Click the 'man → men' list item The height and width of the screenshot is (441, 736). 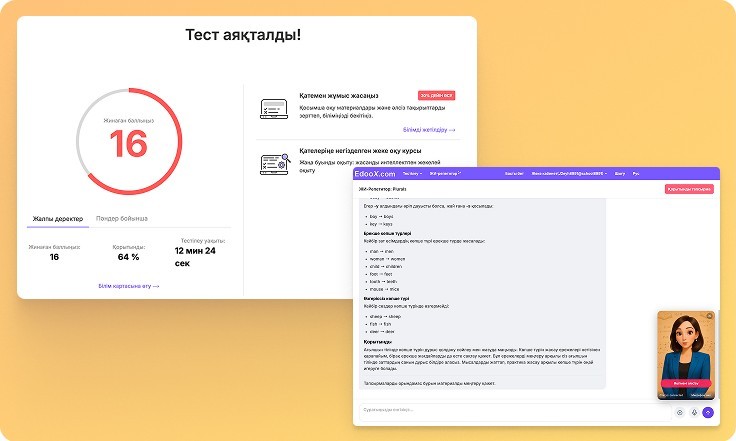(381, 251)
